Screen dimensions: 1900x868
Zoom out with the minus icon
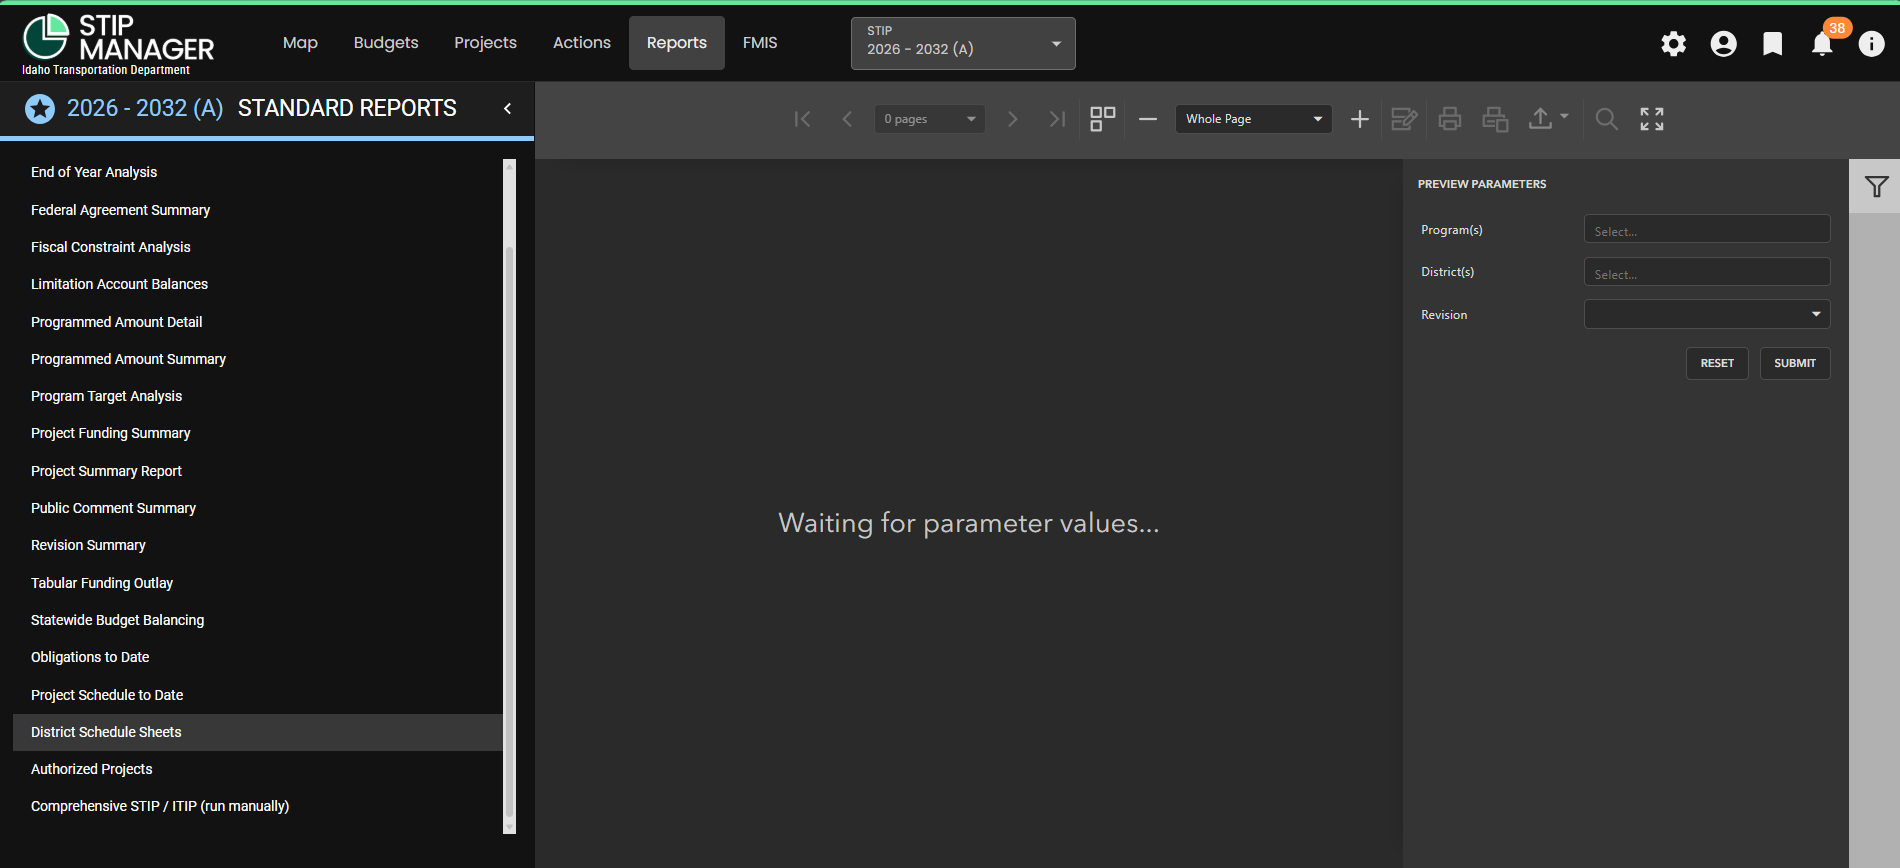pyautogui.click(x=1148, y=119)
